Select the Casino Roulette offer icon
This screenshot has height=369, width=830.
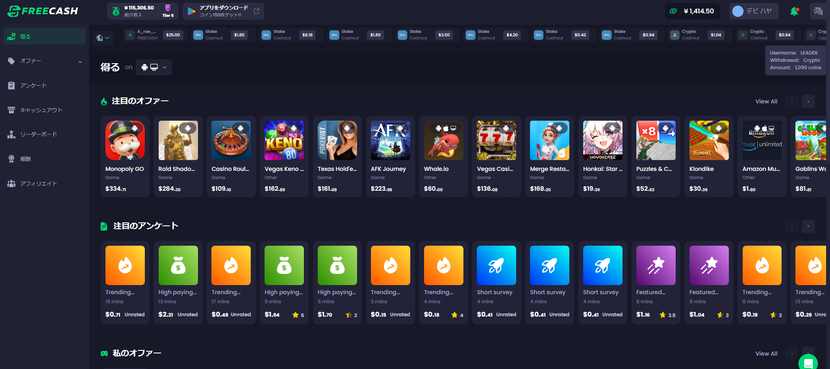click(x=231, y=140)
